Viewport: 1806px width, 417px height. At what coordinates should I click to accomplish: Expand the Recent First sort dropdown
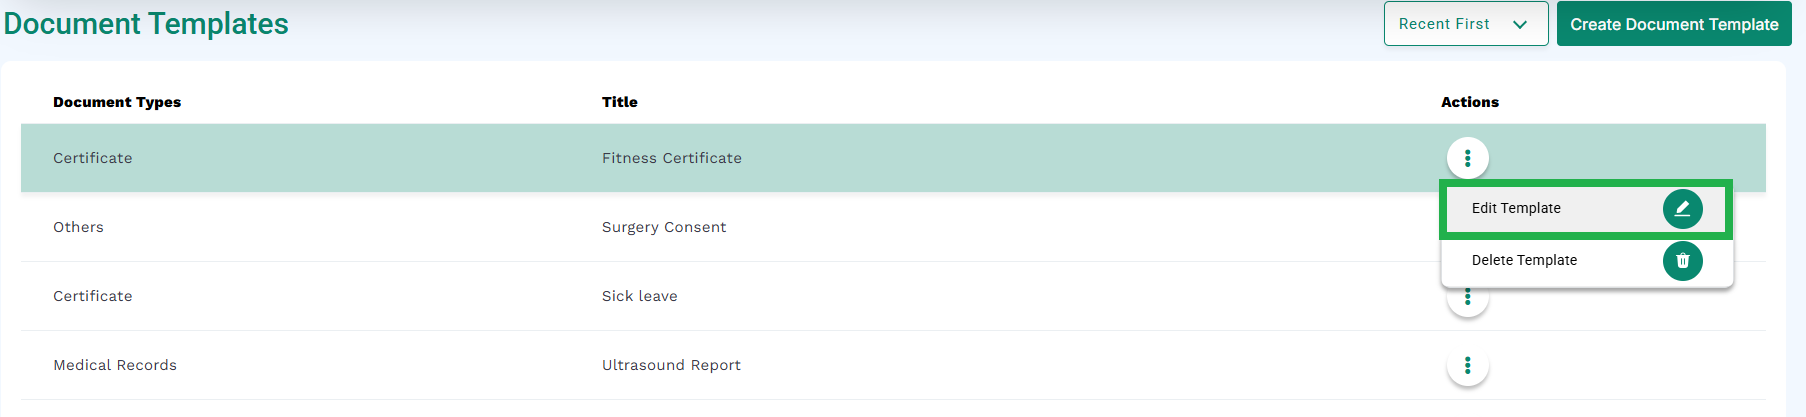(1465, 24)
